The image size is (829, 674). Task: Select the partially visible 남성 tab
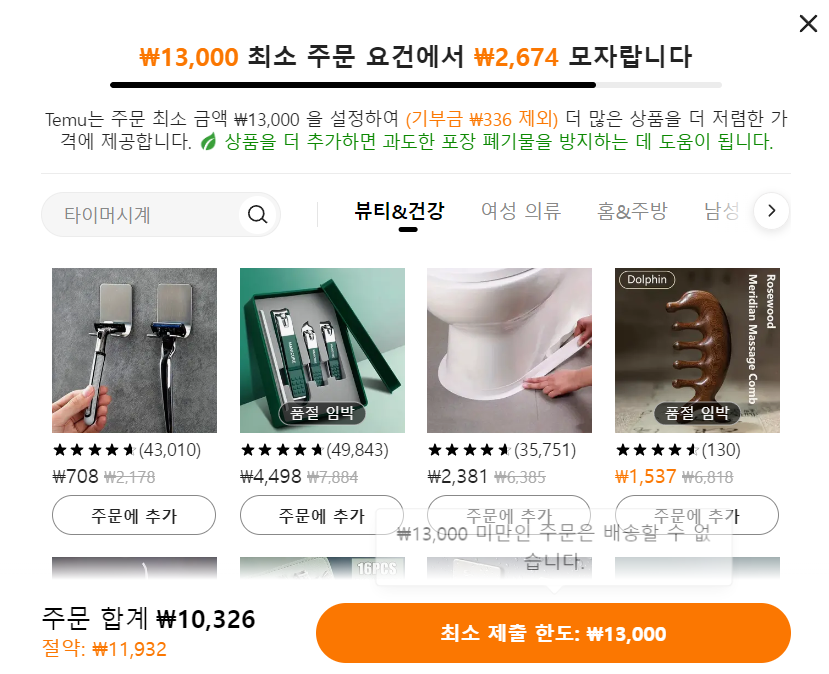click(x=722, y=211)
